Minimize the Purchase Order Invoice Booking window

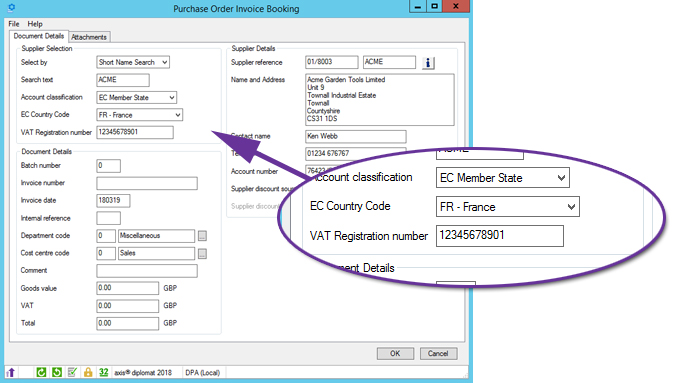(417, 6)
